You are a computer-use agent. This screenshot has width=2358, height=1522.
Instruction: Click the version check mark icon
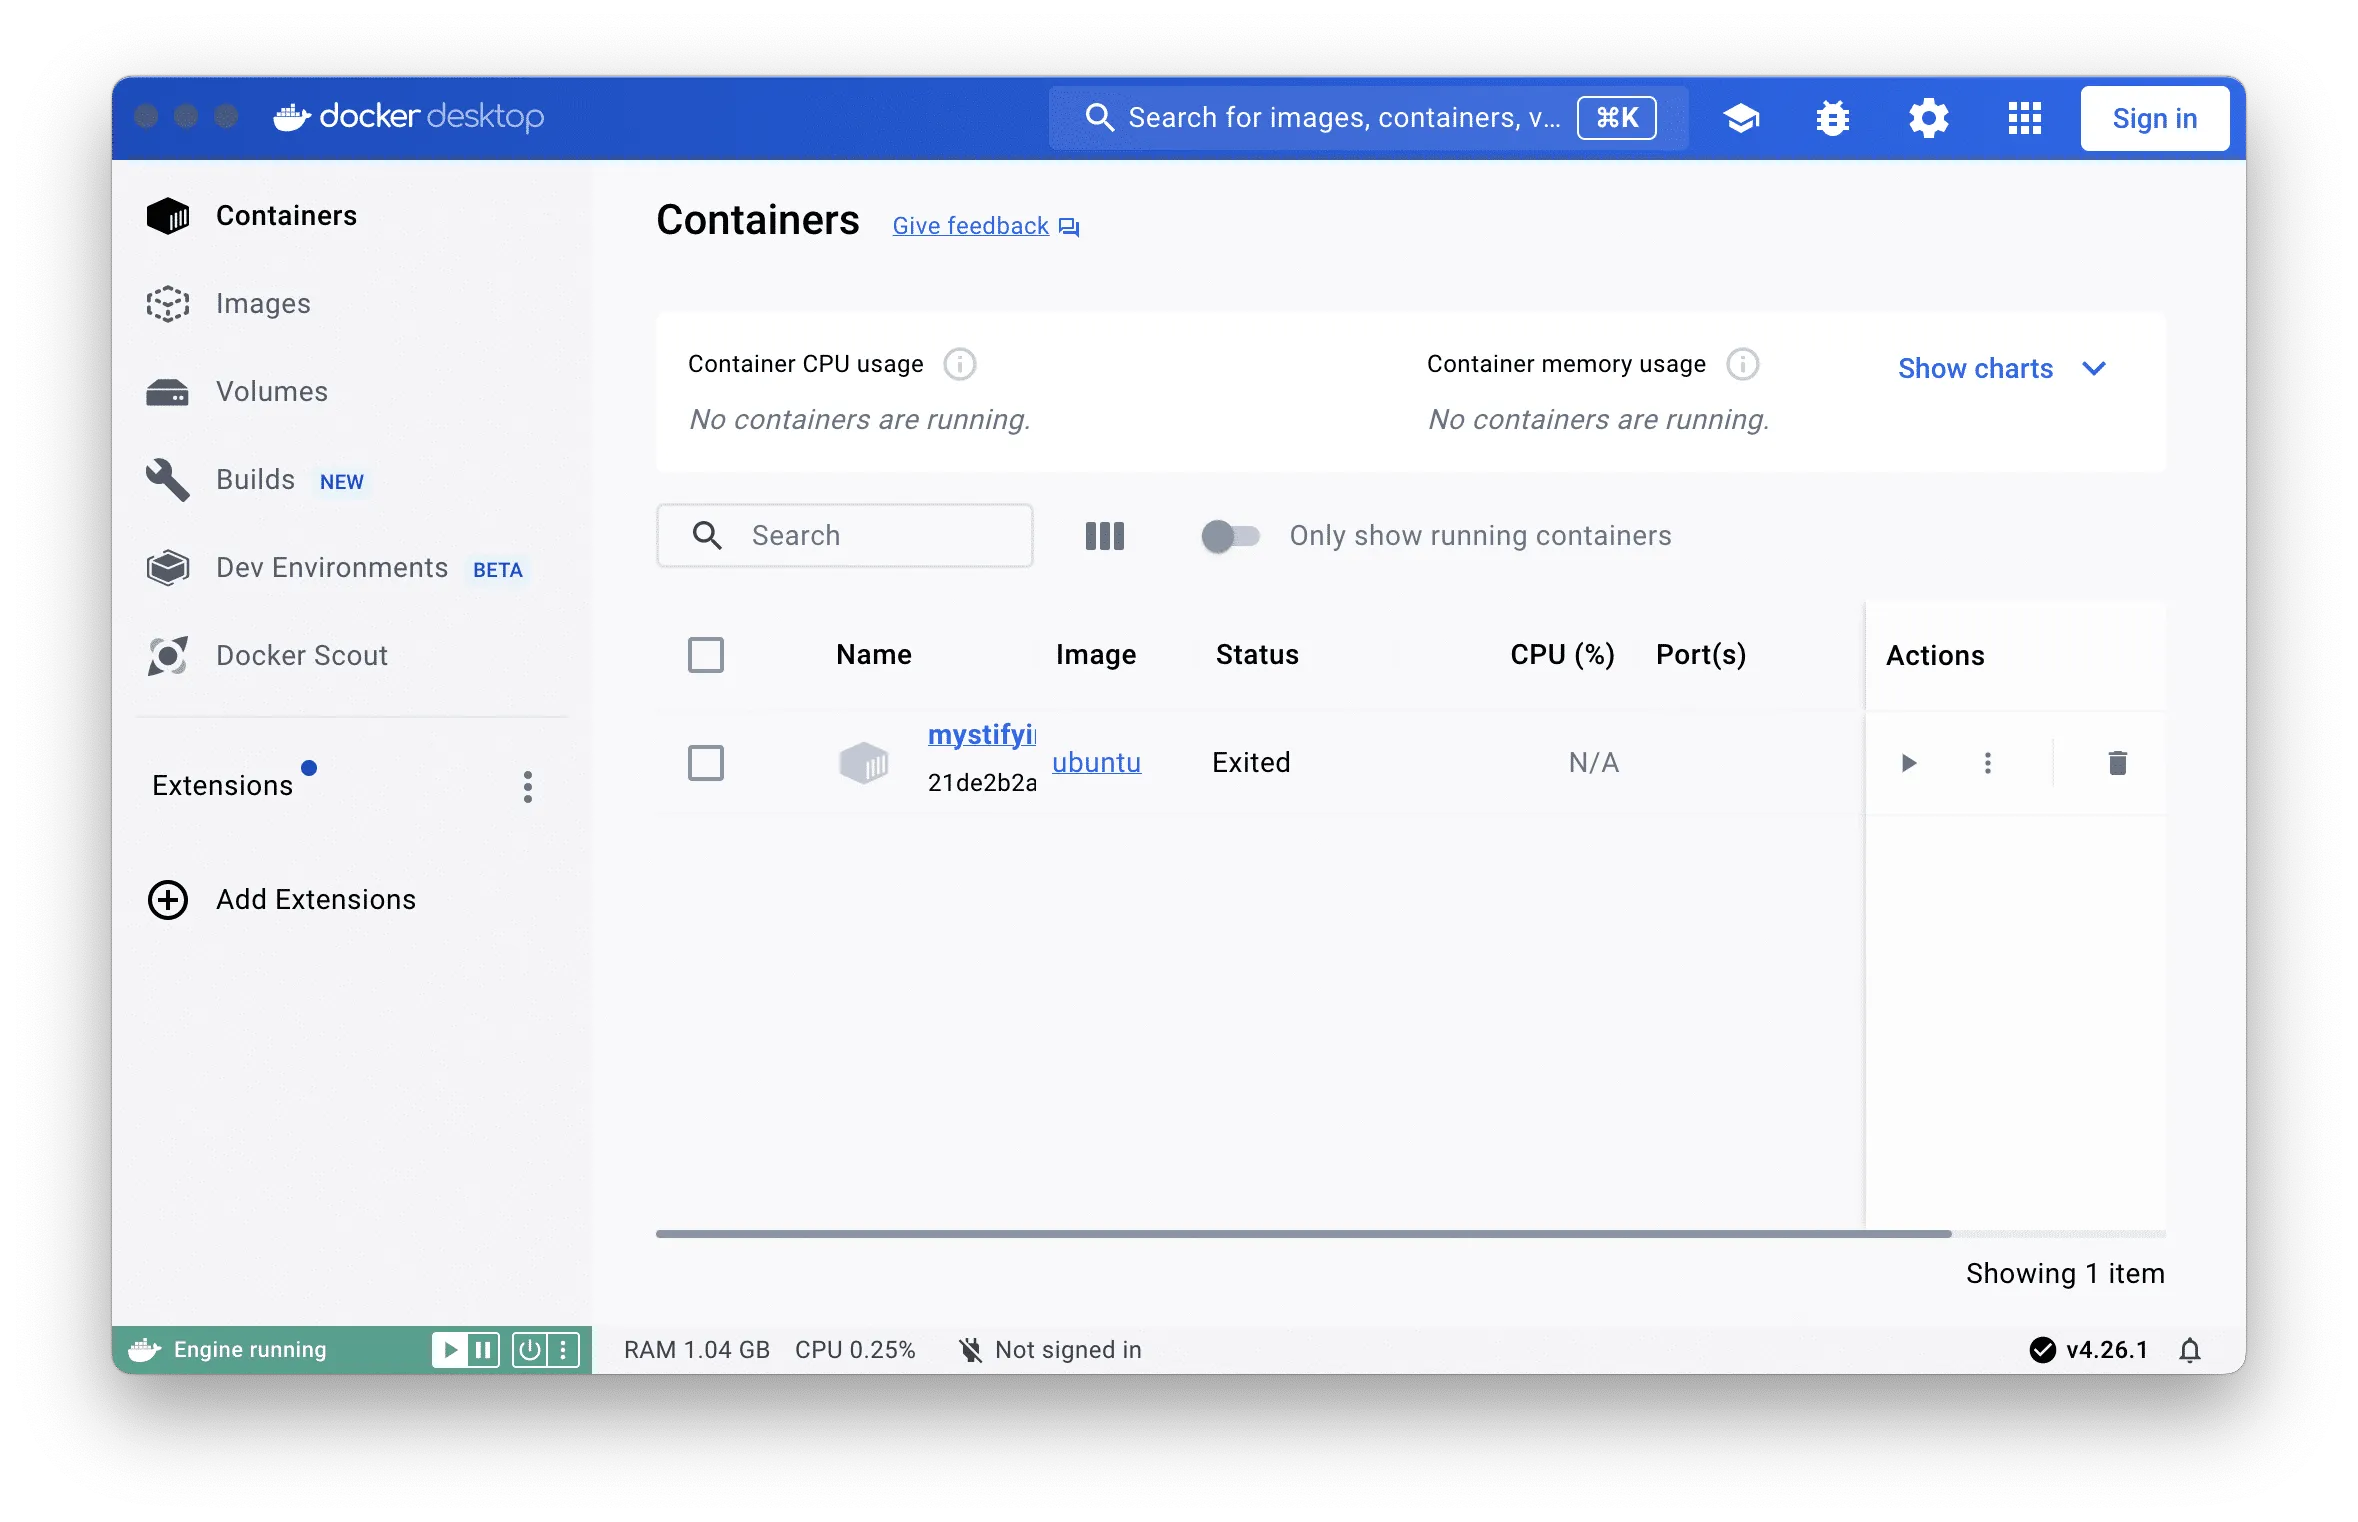click(2042, 1351)
